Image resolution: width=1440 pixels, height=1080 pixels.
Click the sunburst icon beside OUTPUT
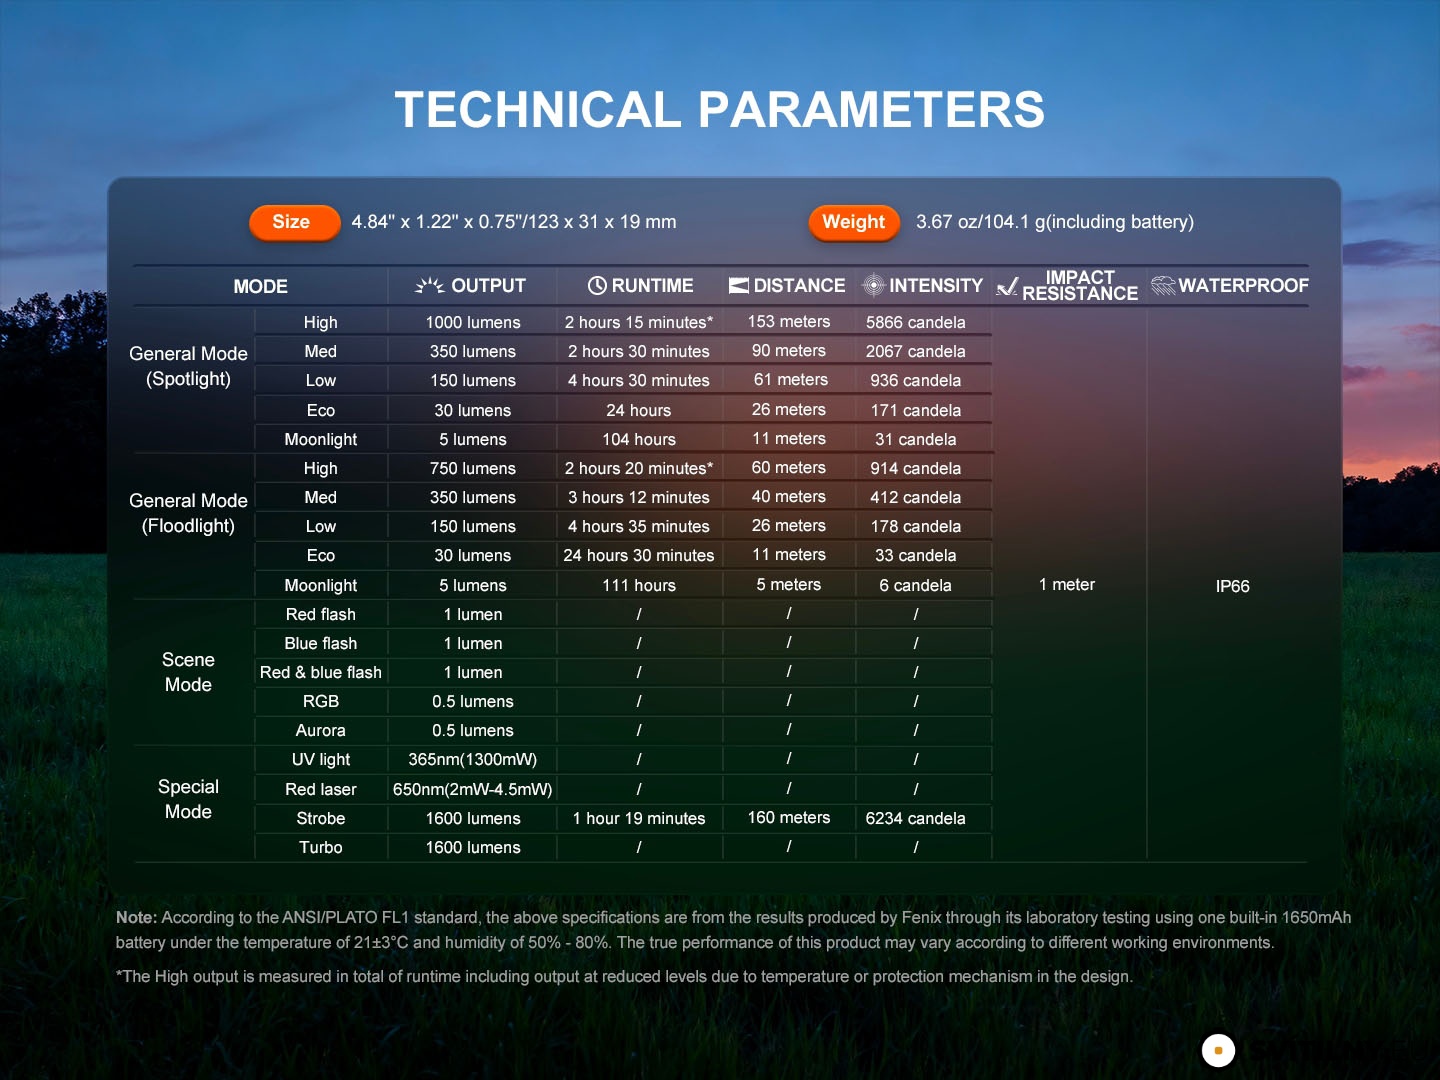click(430, 286)
